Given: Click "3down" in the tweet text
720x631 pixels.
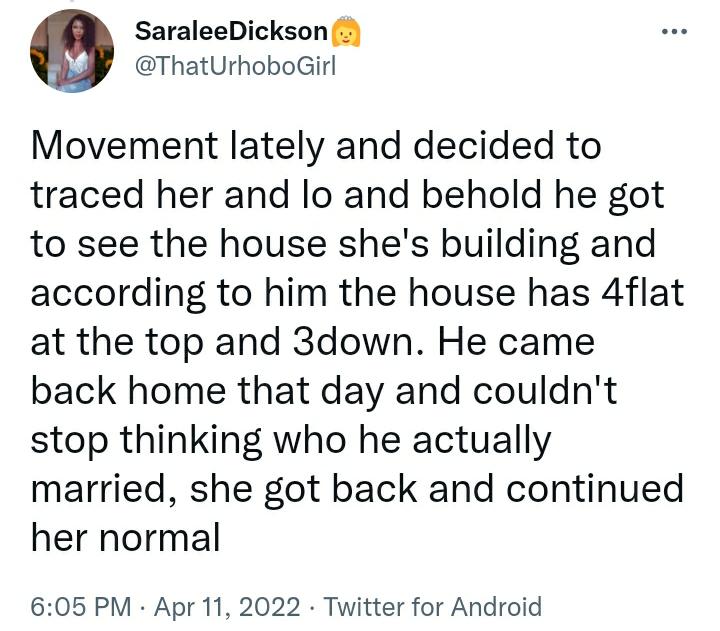Looking at the screenshot, I should tap(374, 341).
